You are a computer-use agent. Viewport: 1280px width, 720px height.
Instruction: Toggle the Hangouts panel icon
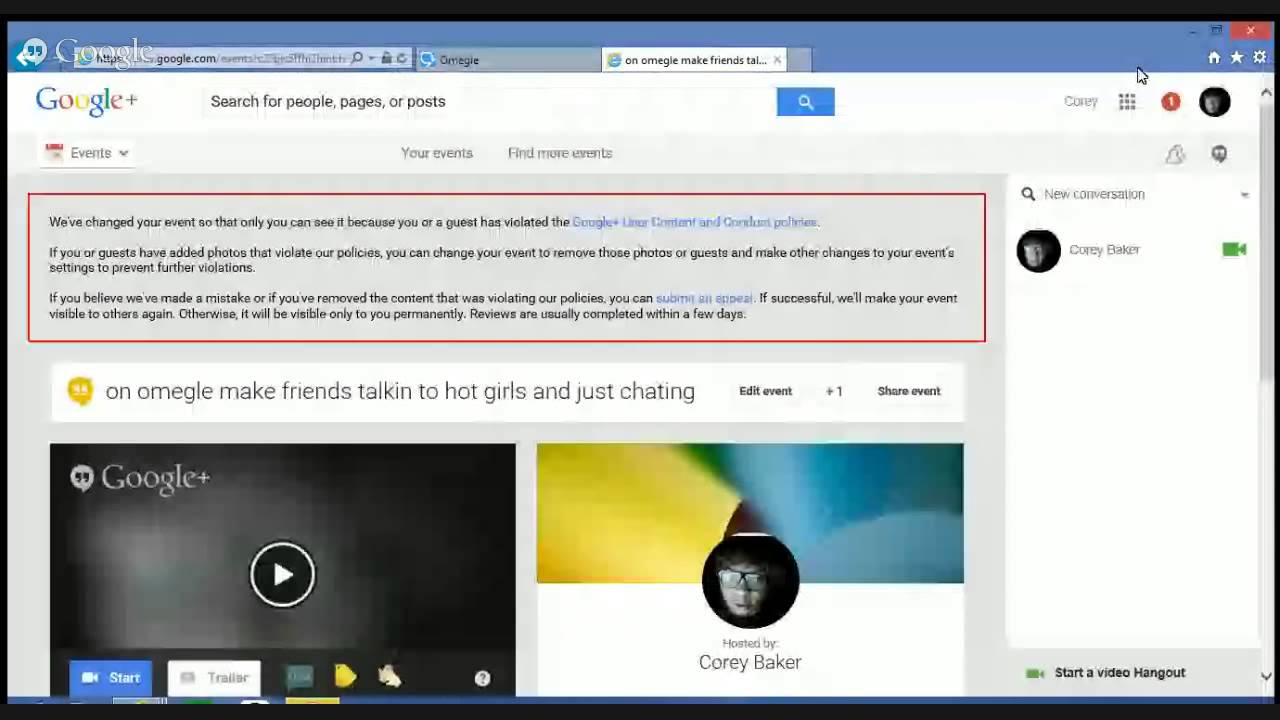click(x=1219, y=154)
